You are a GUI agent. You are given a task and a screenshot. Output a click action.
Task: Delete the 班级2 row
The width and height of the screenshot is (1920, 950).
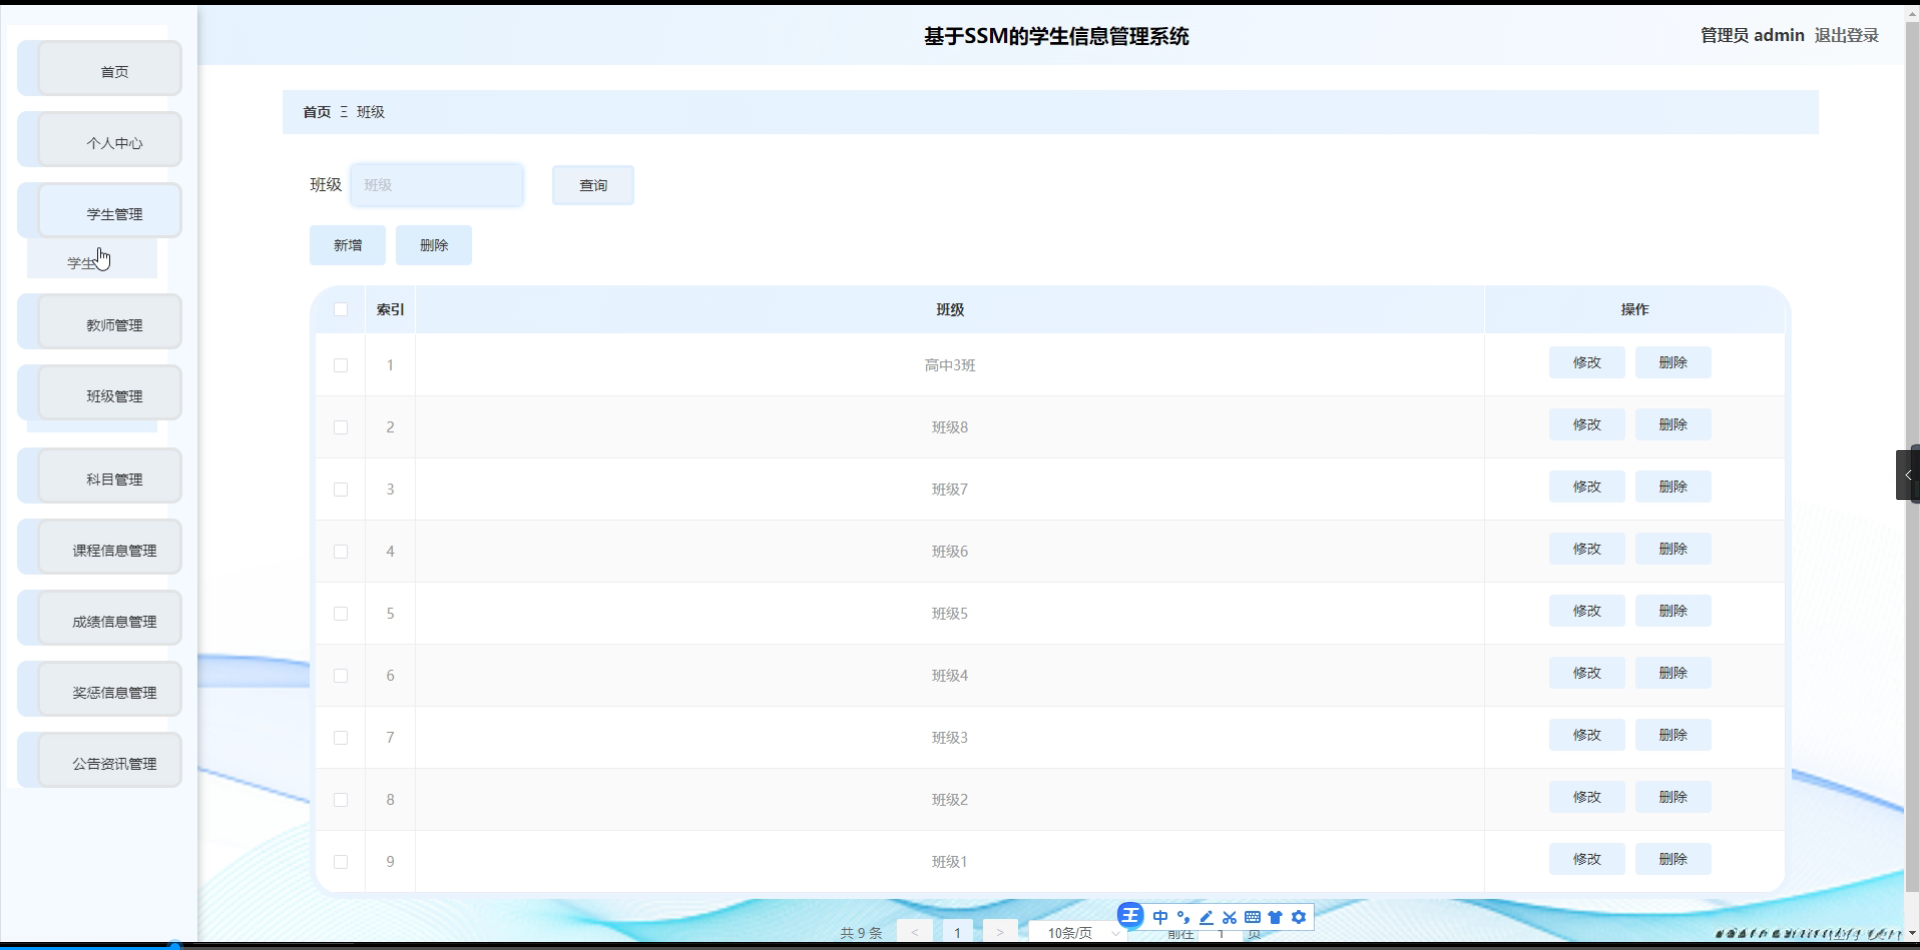click(1673, 796)
